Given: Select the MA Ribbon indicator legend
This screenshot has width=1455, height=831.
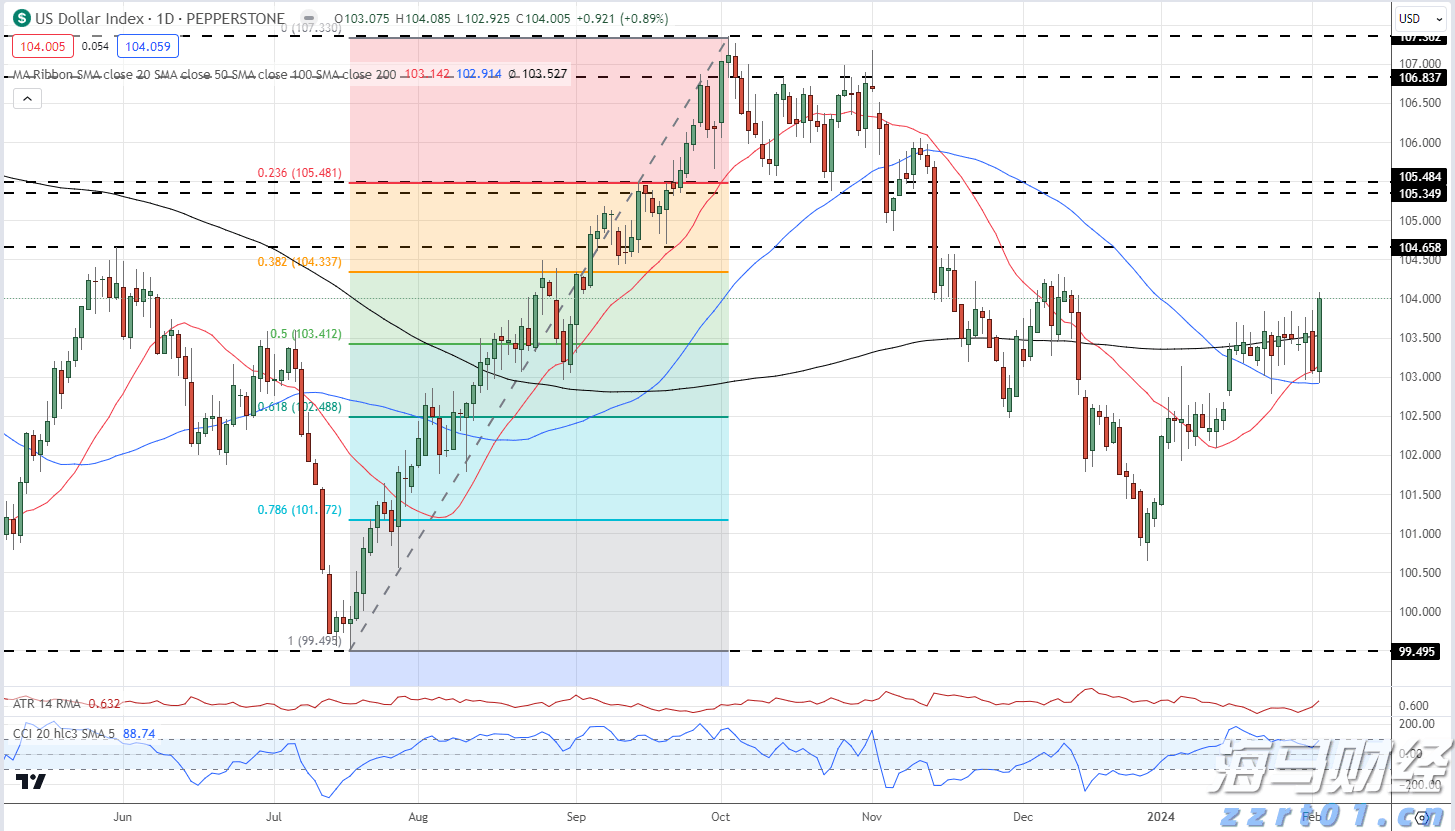Looking at the screenshot, I should (x=205, y=74).
